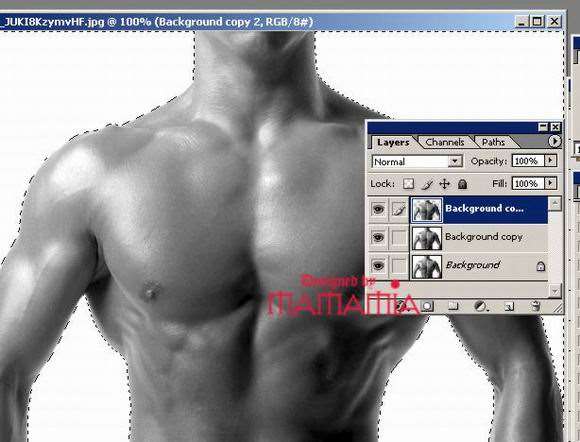
Task: Select the Background copy layer thumbnail
Action: [x=427, y=238]
